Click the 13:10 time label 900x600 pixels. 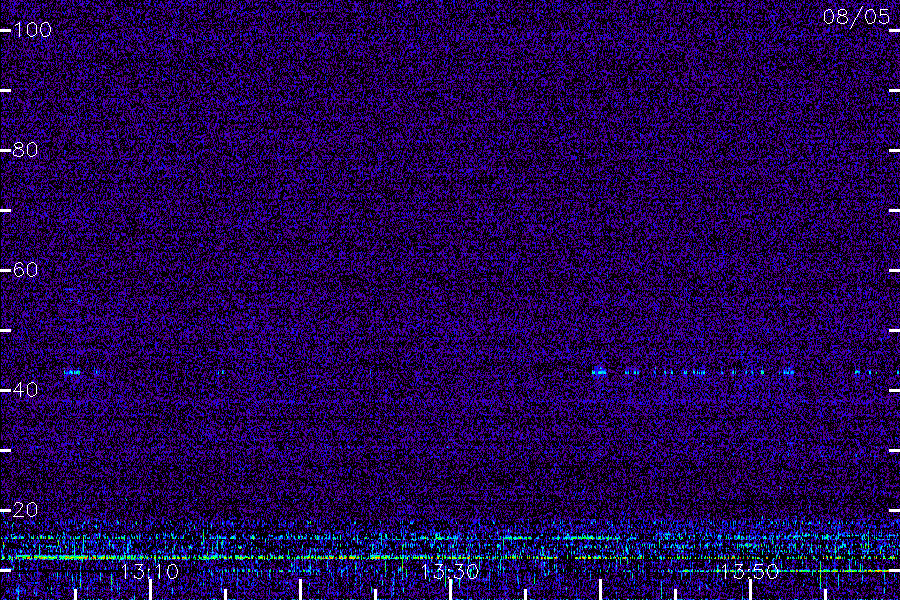point(150,572)
